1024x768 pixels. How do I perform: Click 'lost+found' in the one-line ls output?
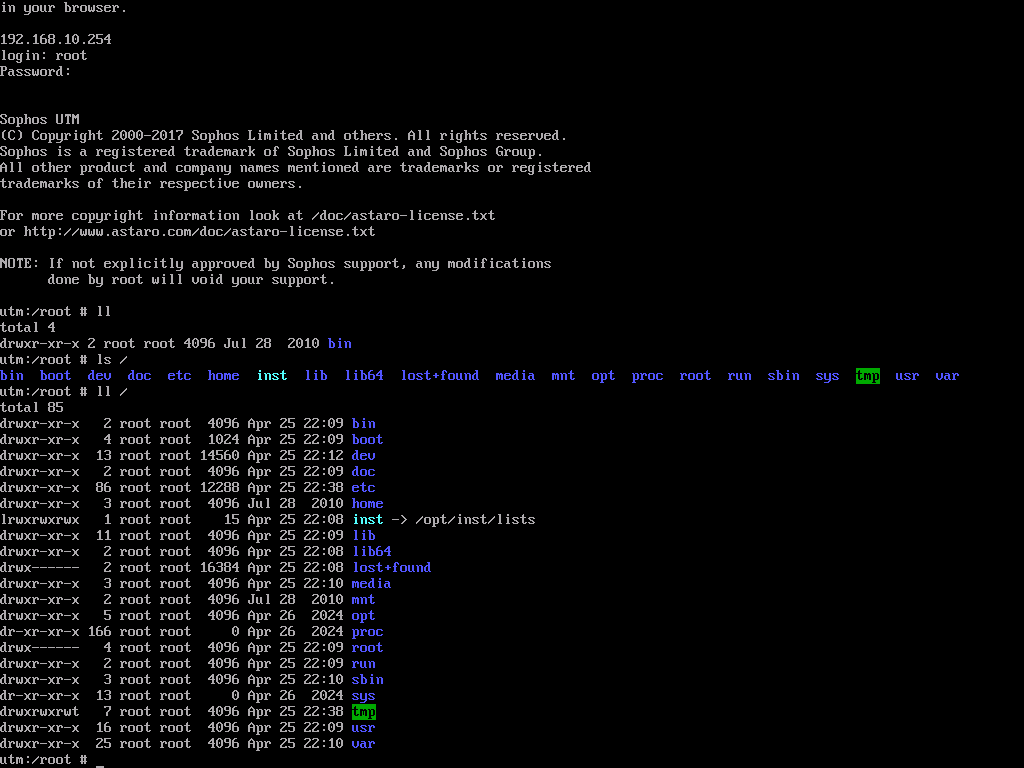pyautogui.click(x=440, y=376)
